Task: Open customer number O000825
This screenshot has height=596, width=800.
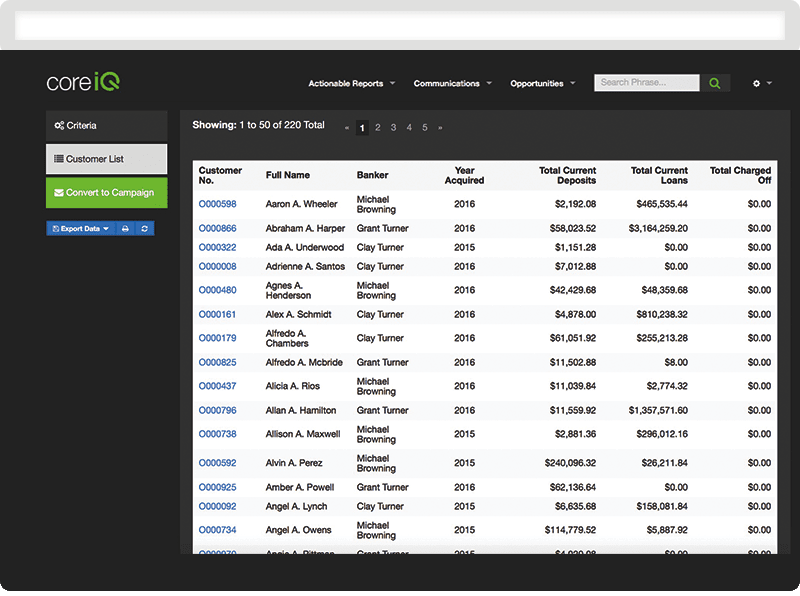Action: [217, 362]
